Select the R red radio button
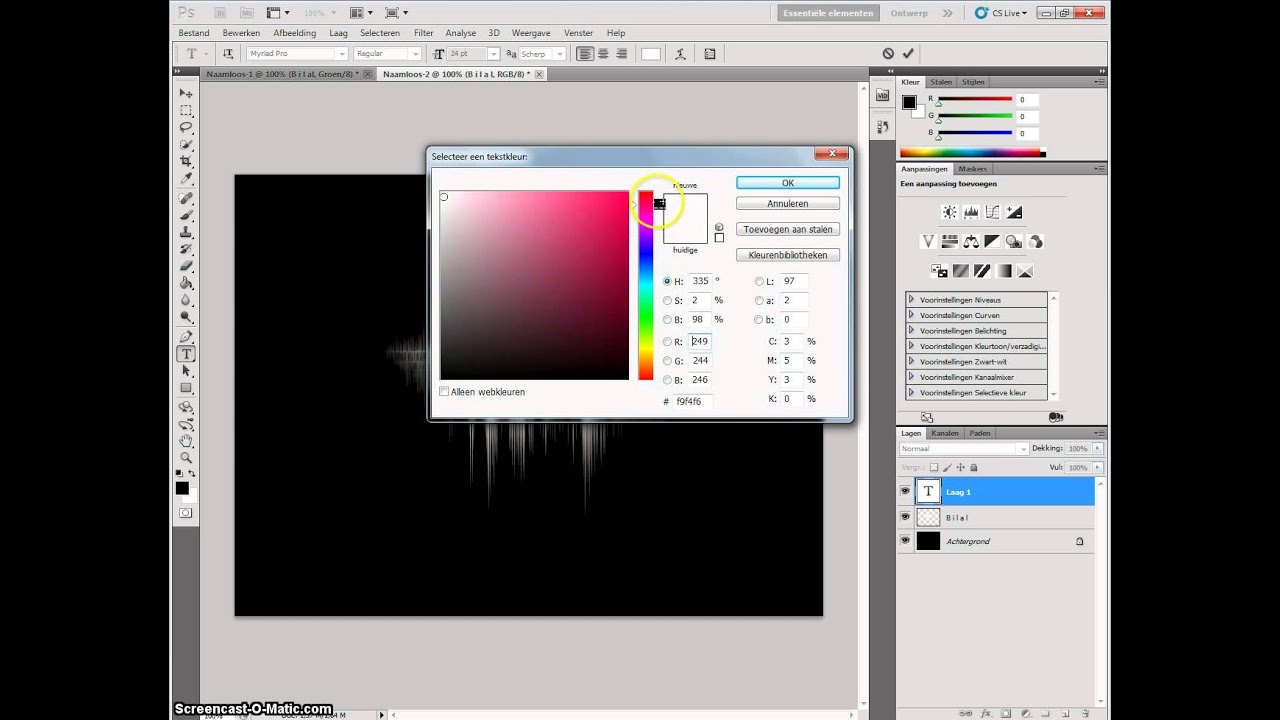The image size is (1280, 720). [x=667, y=341]
